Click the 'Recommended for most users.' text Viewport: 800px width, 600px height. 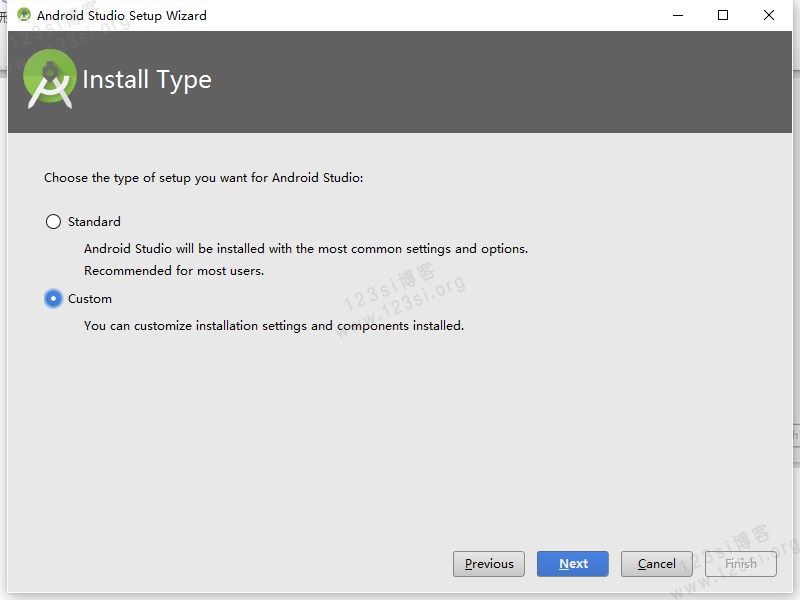(x=174, y=271)
